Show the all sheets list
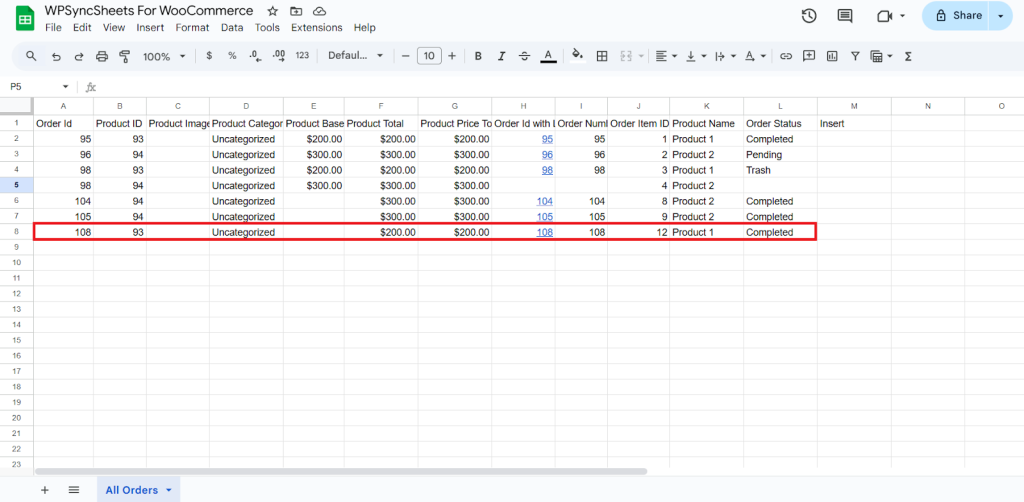 74,490
